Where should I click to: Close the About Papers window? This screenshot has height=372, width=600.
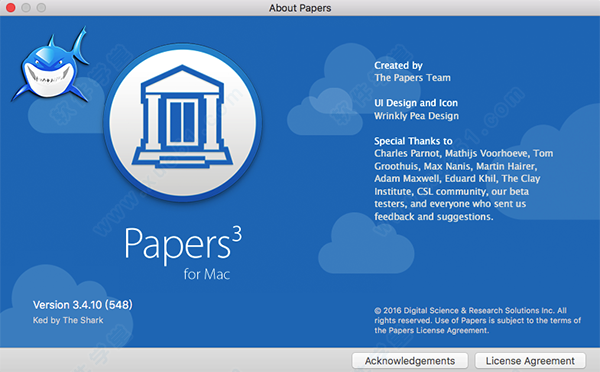11,8
